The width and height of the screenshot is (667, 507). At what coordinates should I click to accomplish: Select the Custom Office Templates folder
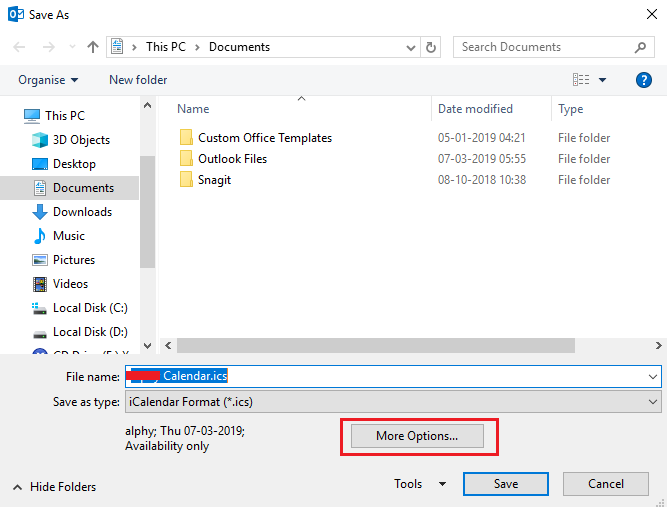tap(264, 138)
